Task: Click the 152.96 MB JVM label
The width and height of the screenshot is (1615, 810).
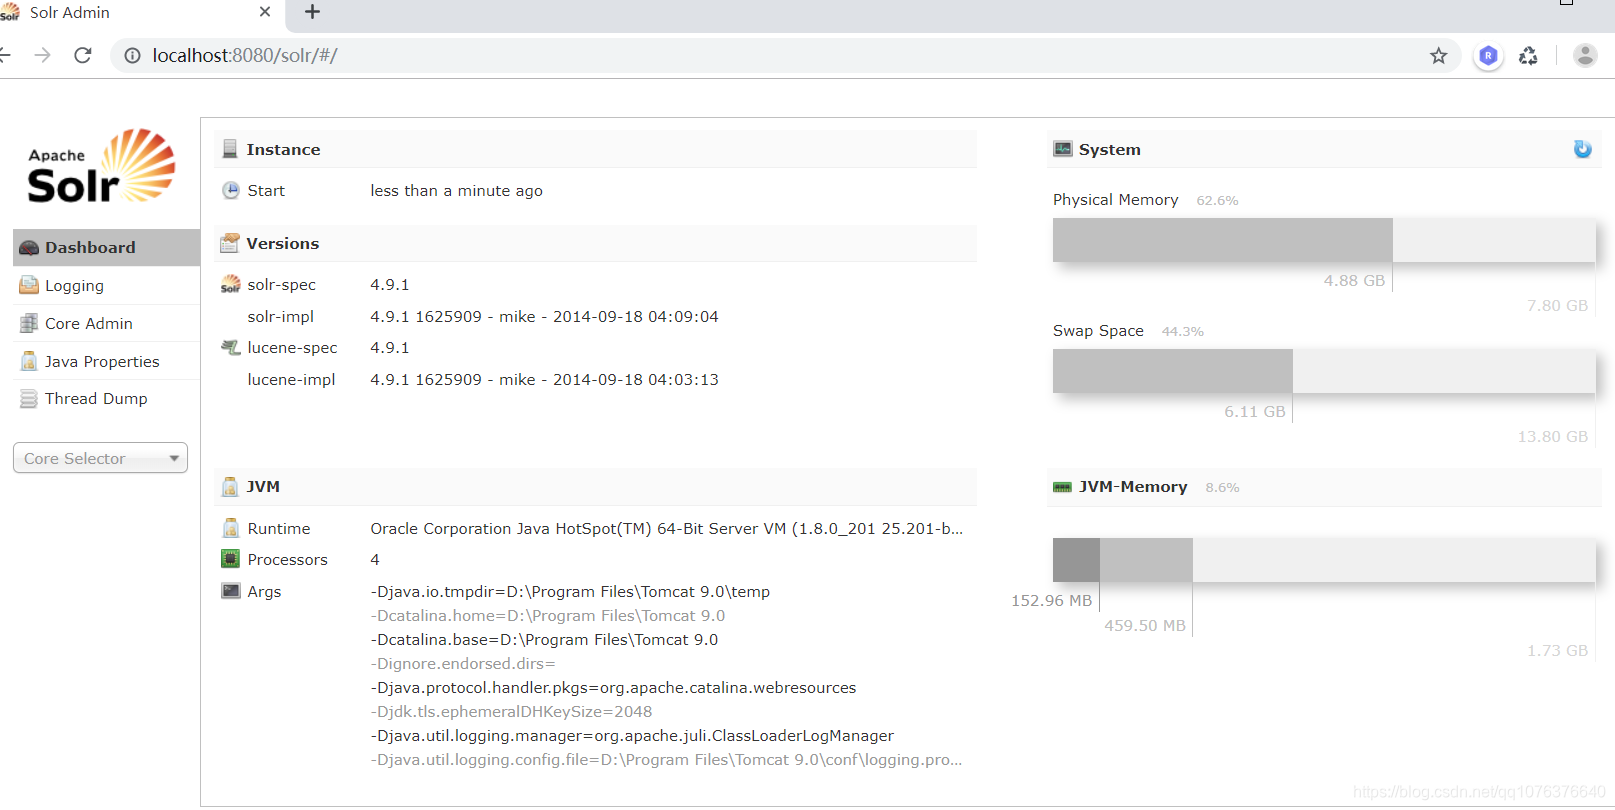Action: click(x=1051, y=600)
